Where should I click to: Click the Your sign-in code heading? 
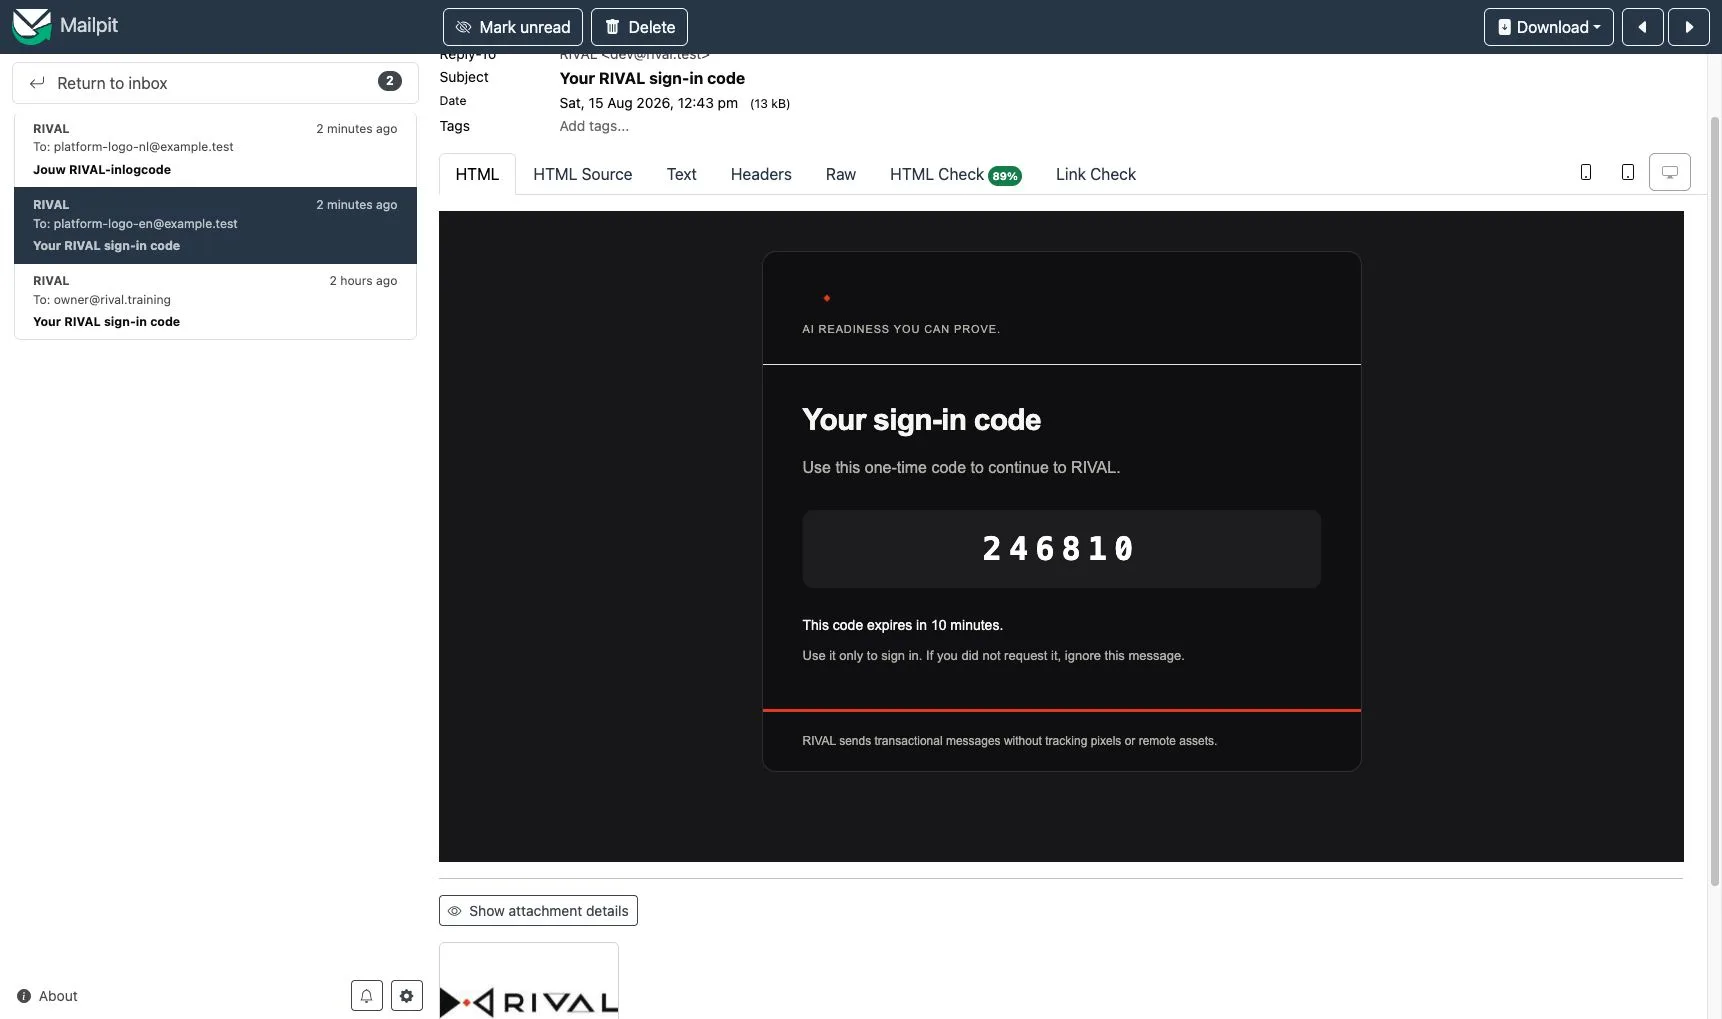pos(922,420)
